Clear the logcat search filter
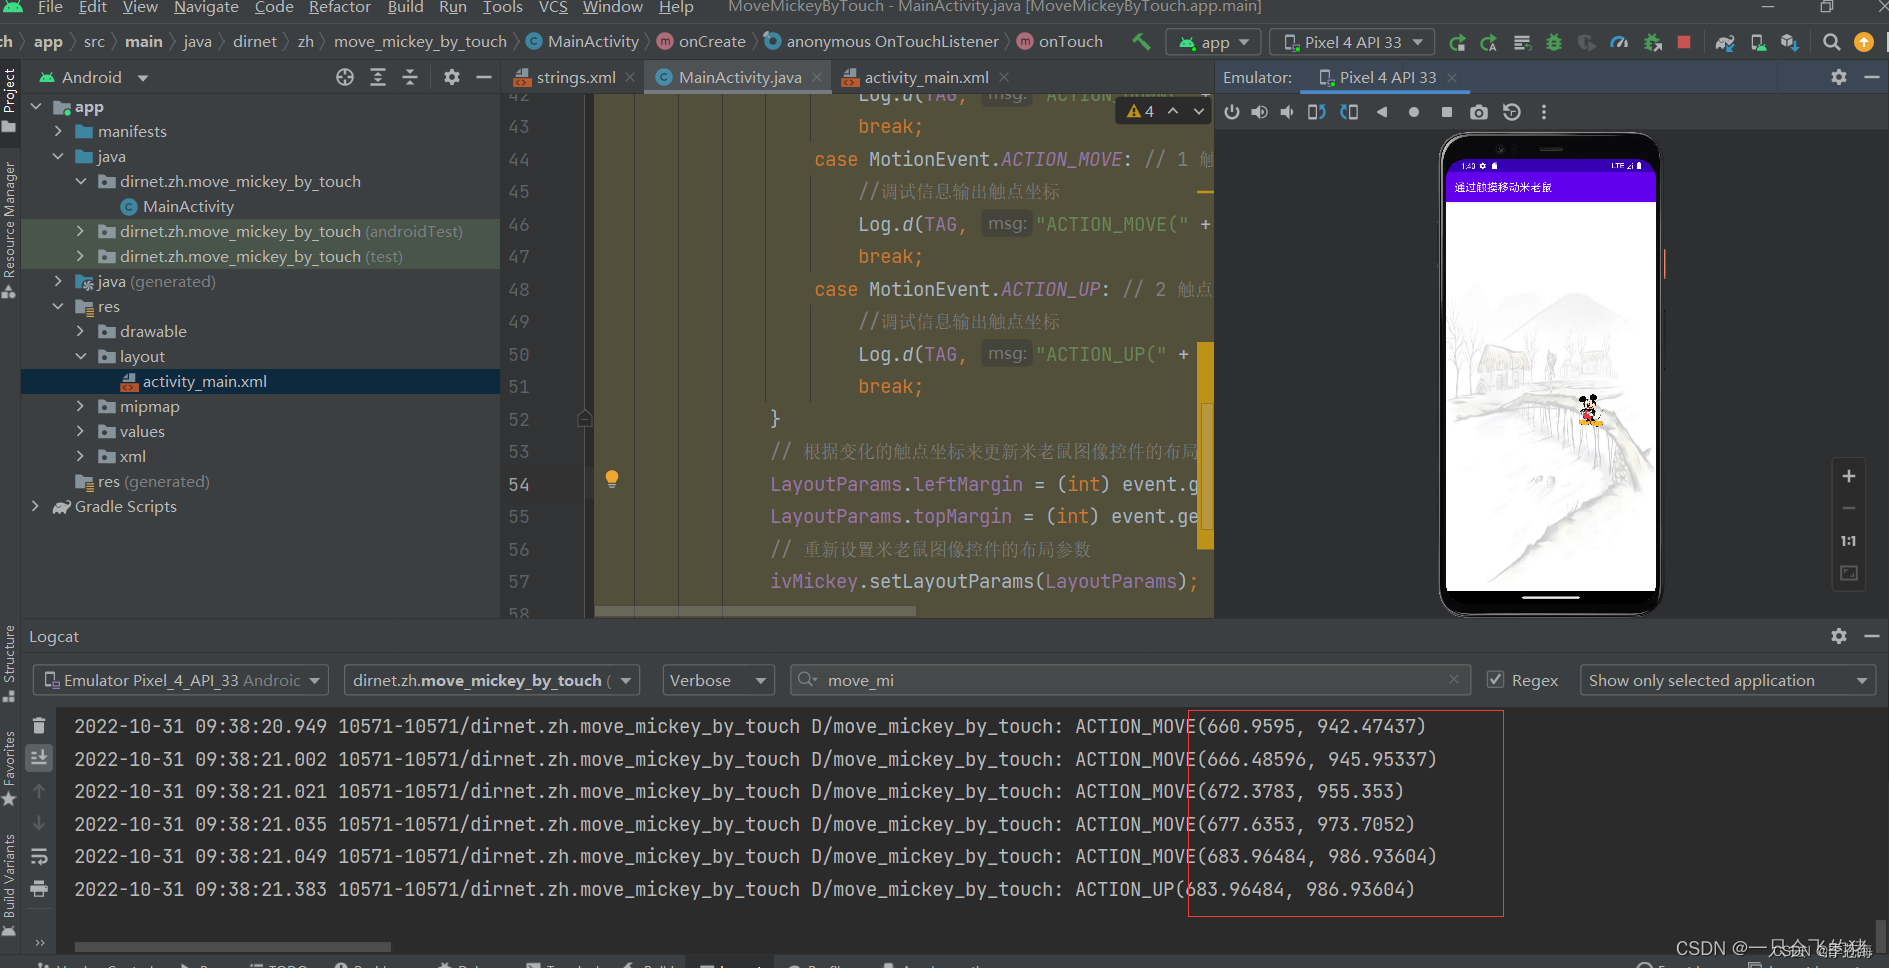Screen dimensions: 1889x968 pos(1454,680)
